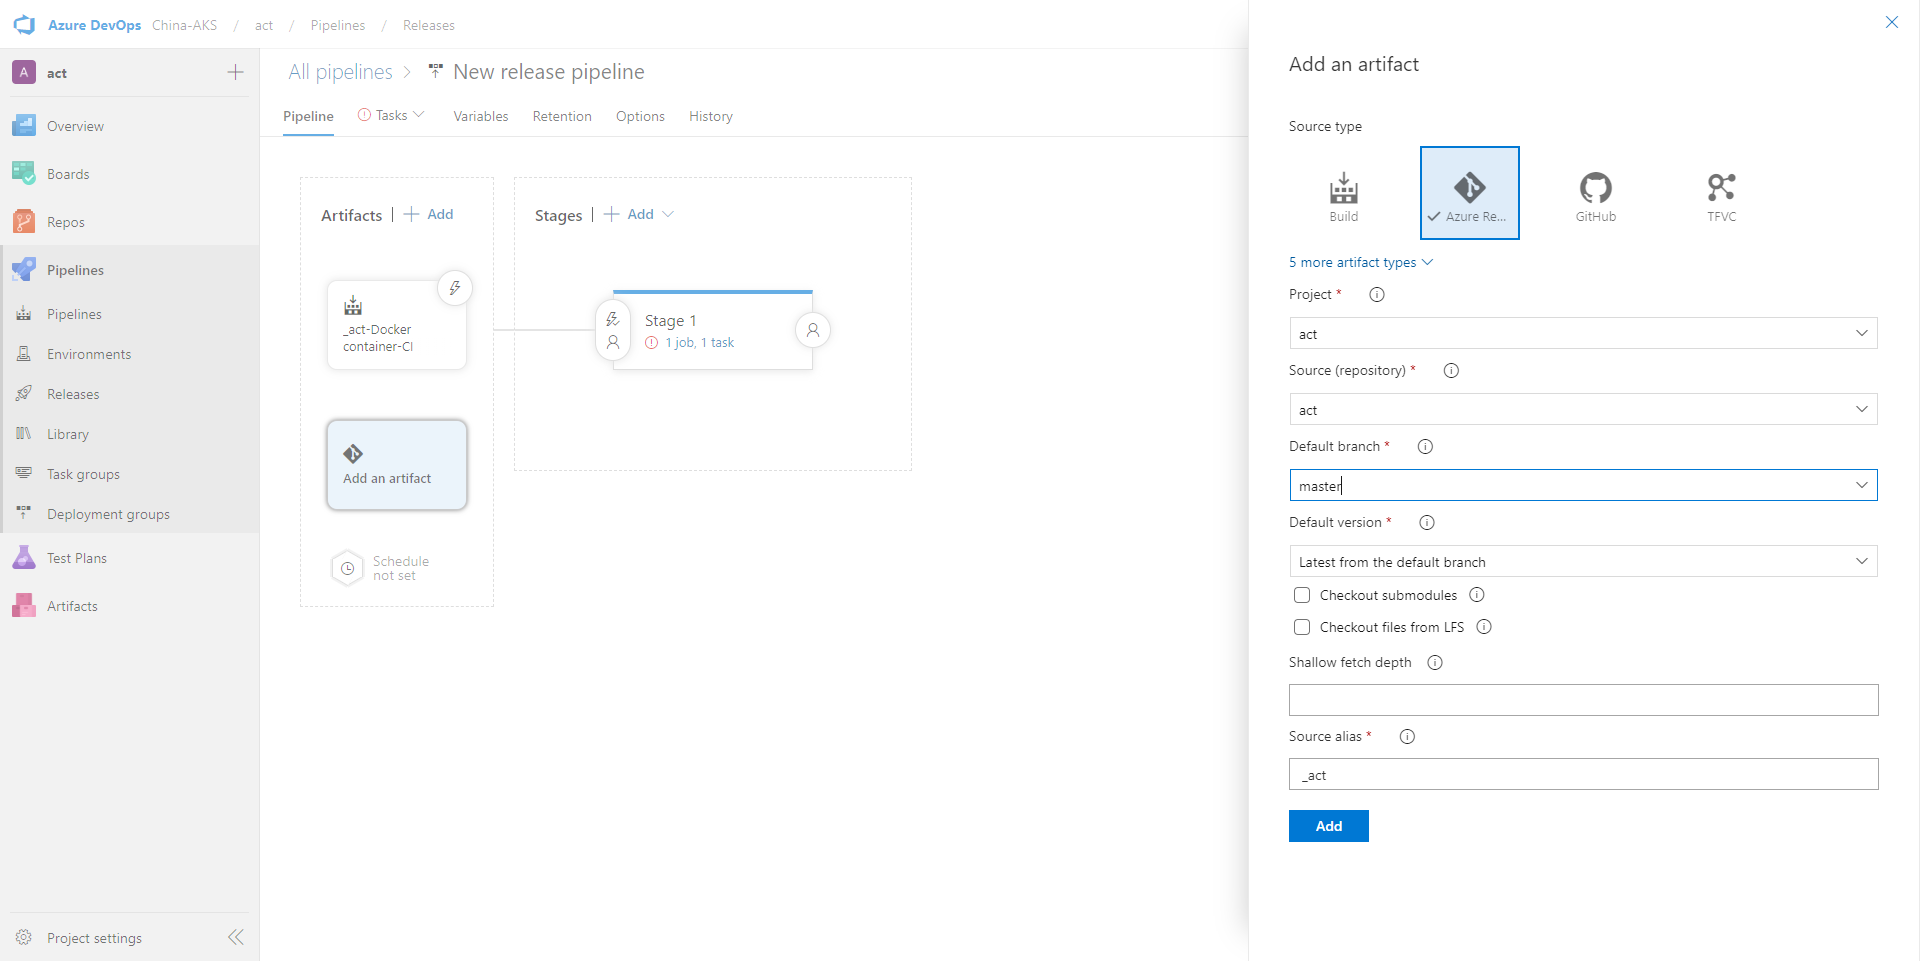Select GitHub source type
The image size is (1920, 961).
(x=1596, y=194)
